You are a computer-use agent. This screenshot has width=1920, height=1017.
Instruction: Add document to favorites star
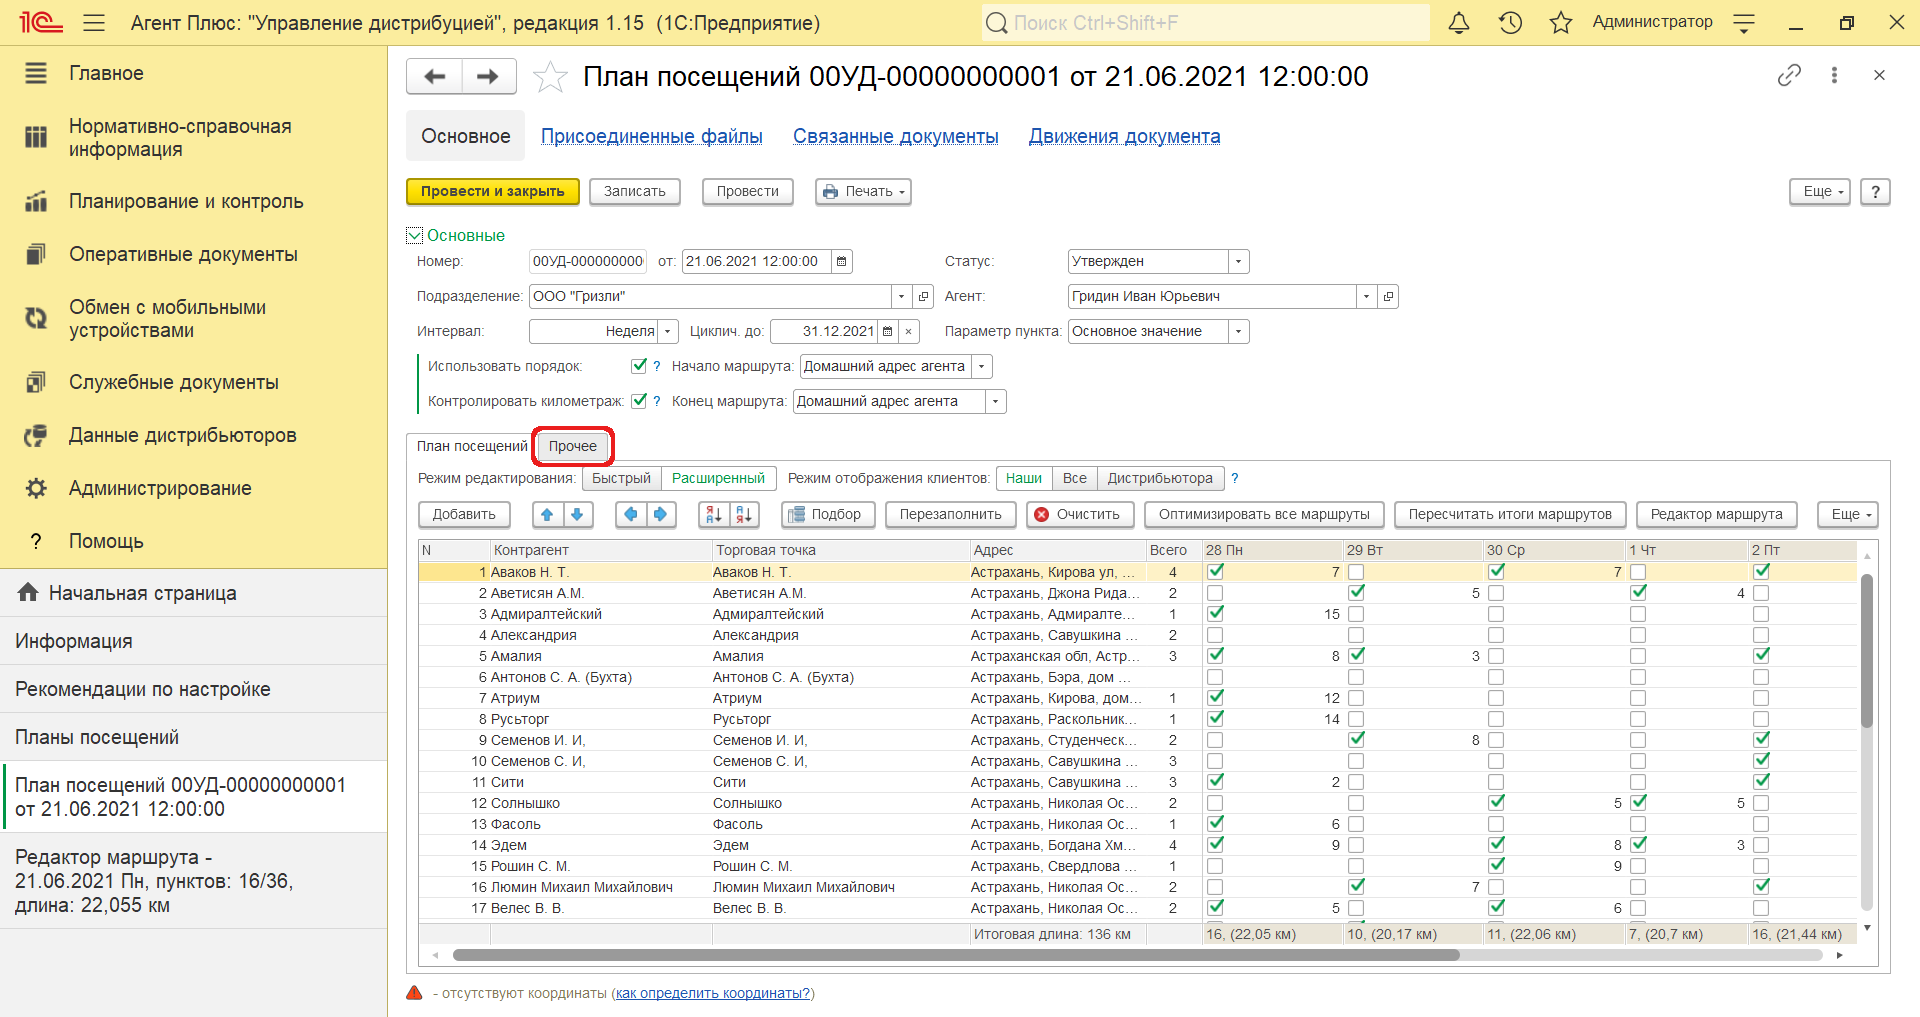tap(550, 77)
